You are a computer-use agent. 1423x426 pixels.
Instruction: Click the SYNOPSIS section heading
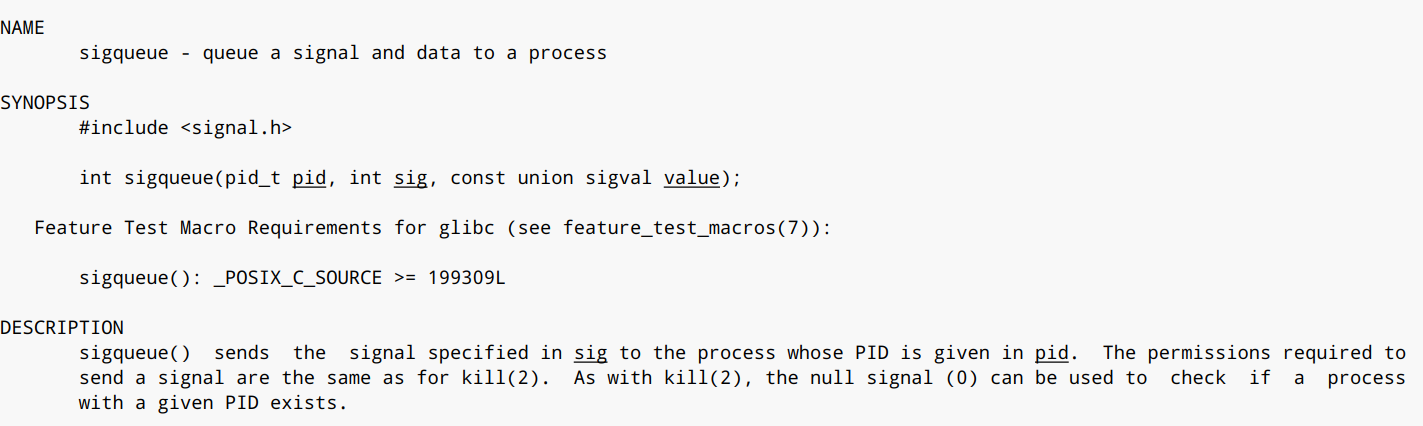click(44, 103)
